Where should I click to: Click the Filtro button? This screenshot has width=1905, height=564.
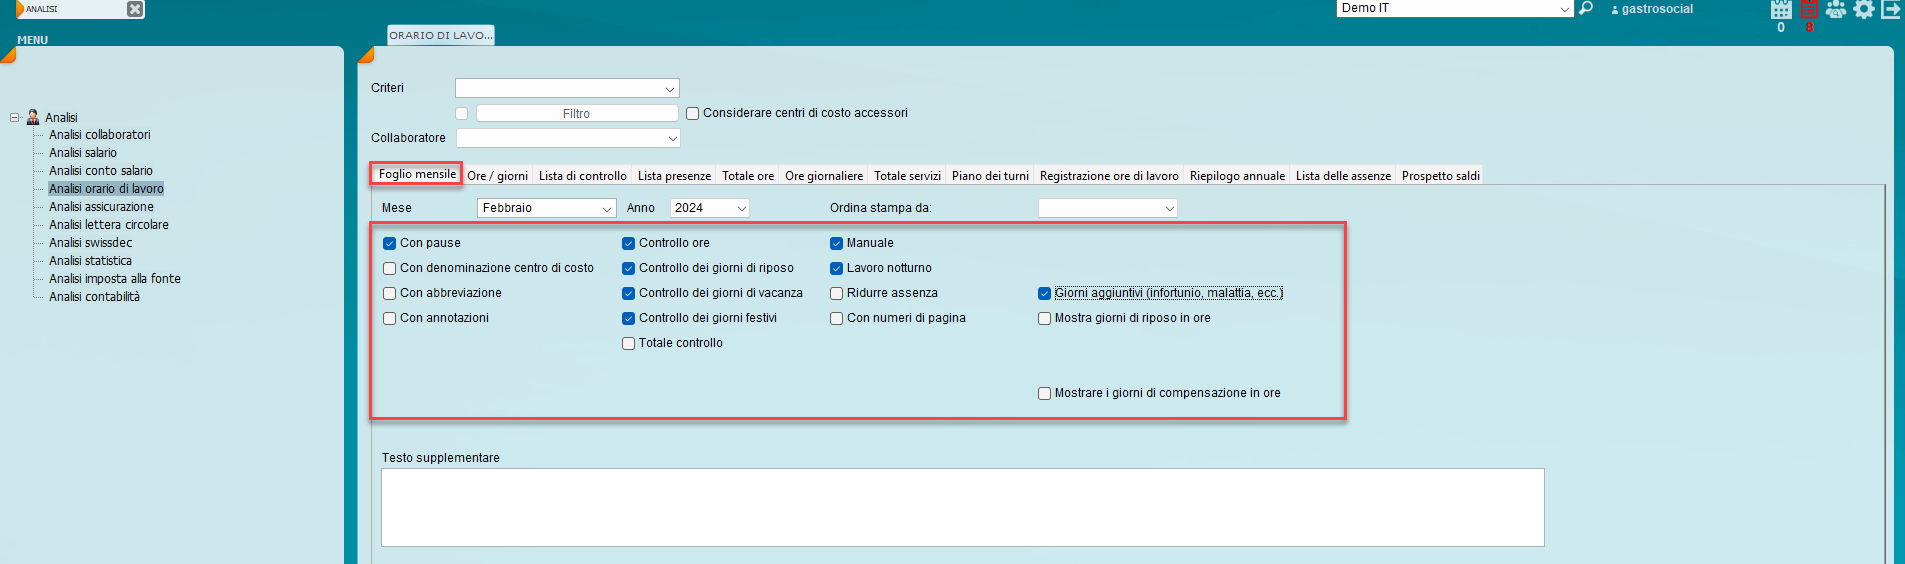(576, 114)
